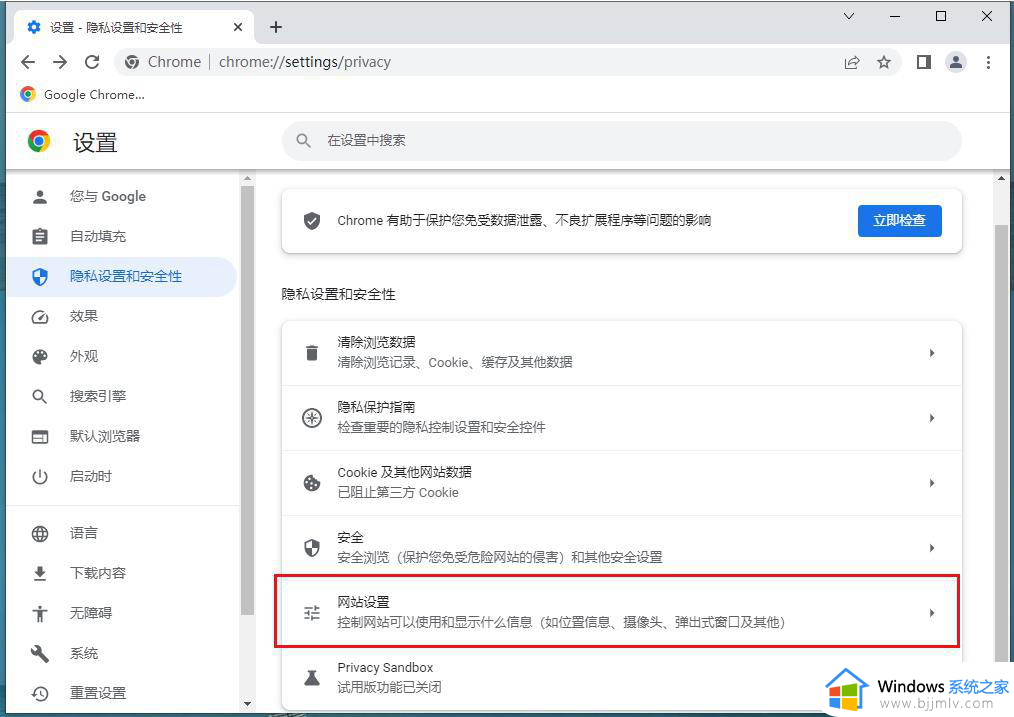Open 下载内容 in sidebar
This screenshot has height=717, width=1014.
tap(122, 573)
